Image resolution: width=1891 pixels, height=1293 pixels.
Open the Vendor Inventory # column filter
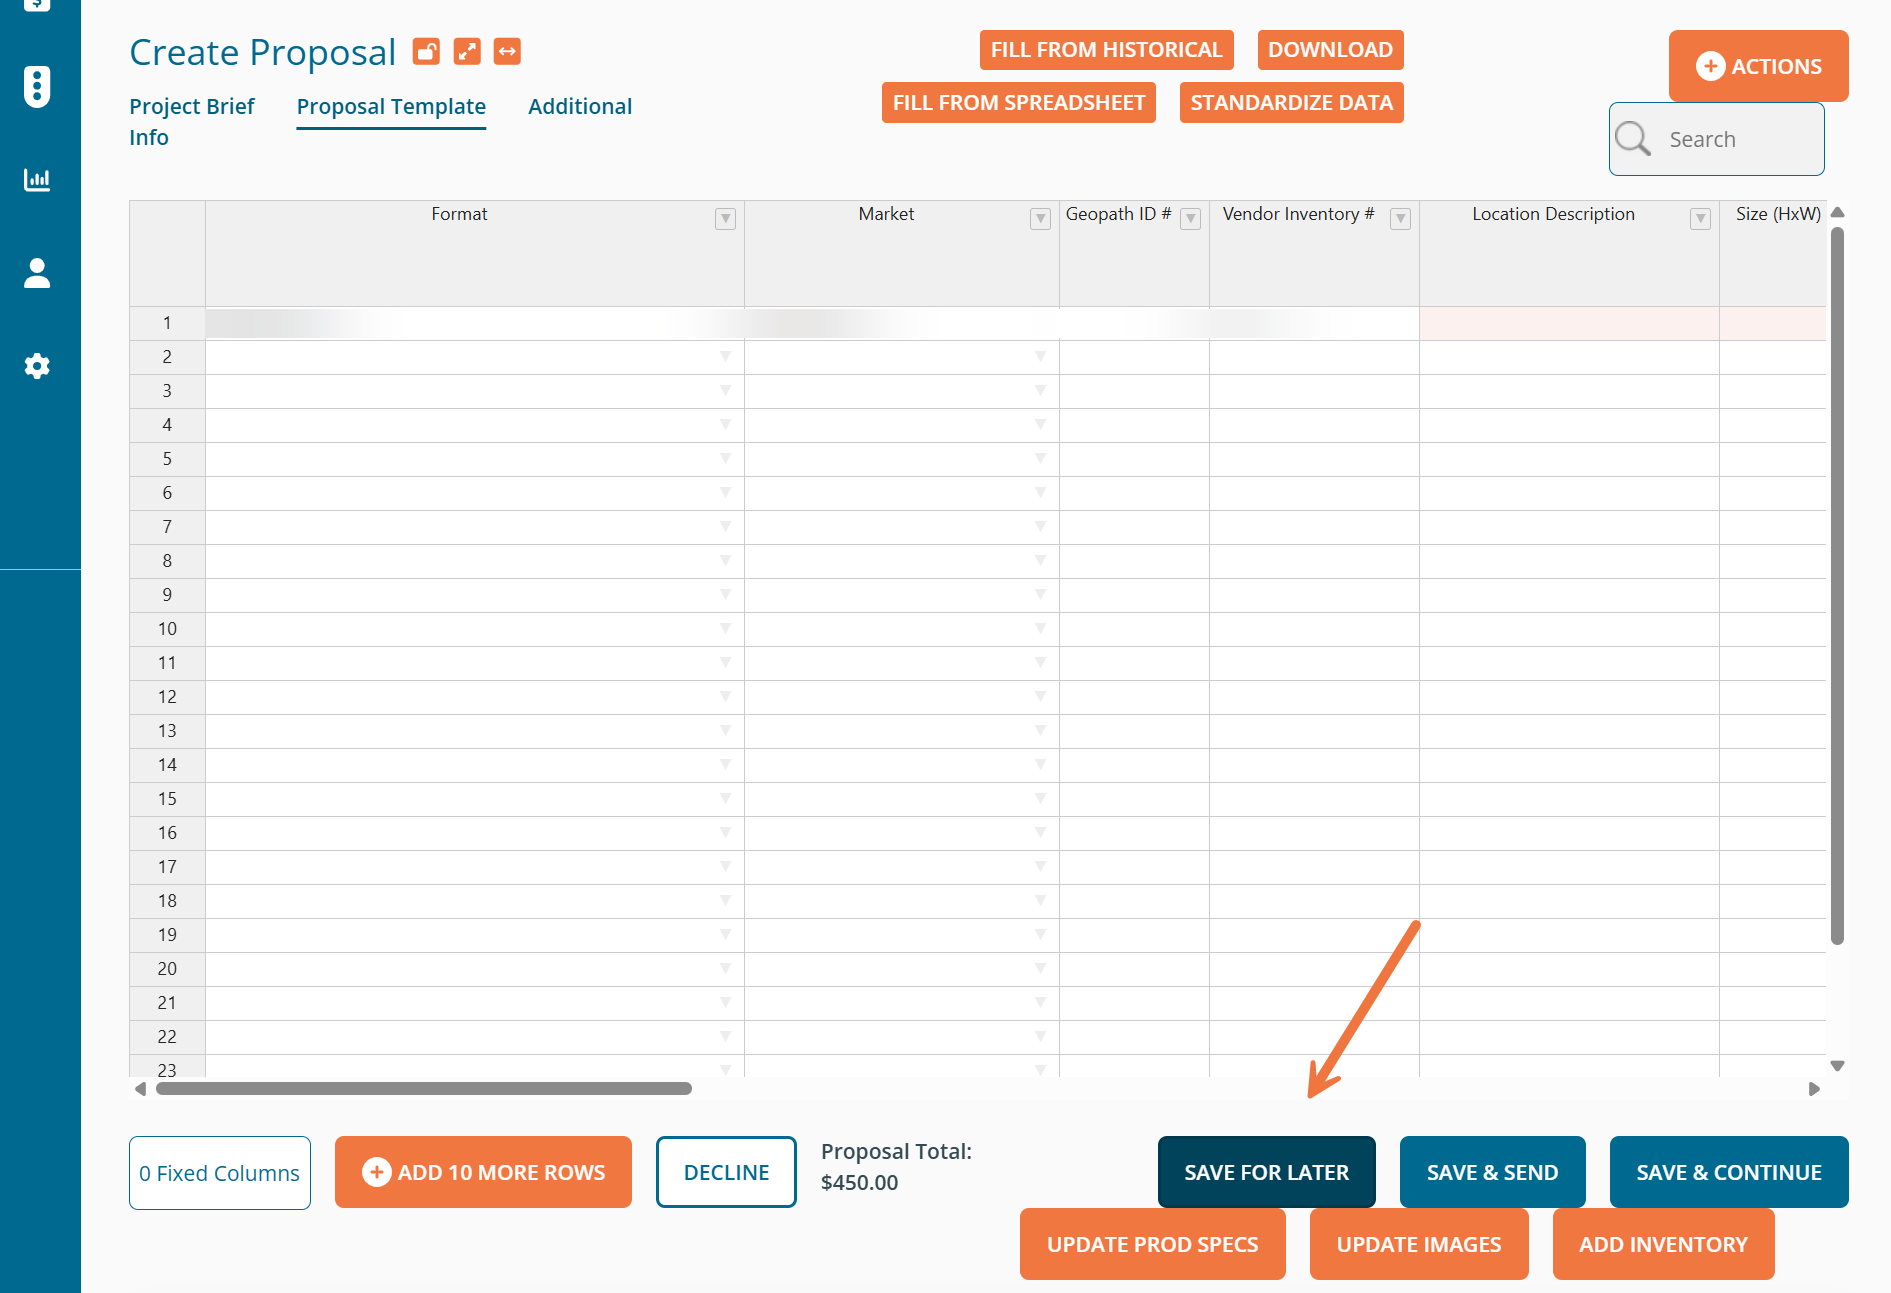coord(1400,219)
